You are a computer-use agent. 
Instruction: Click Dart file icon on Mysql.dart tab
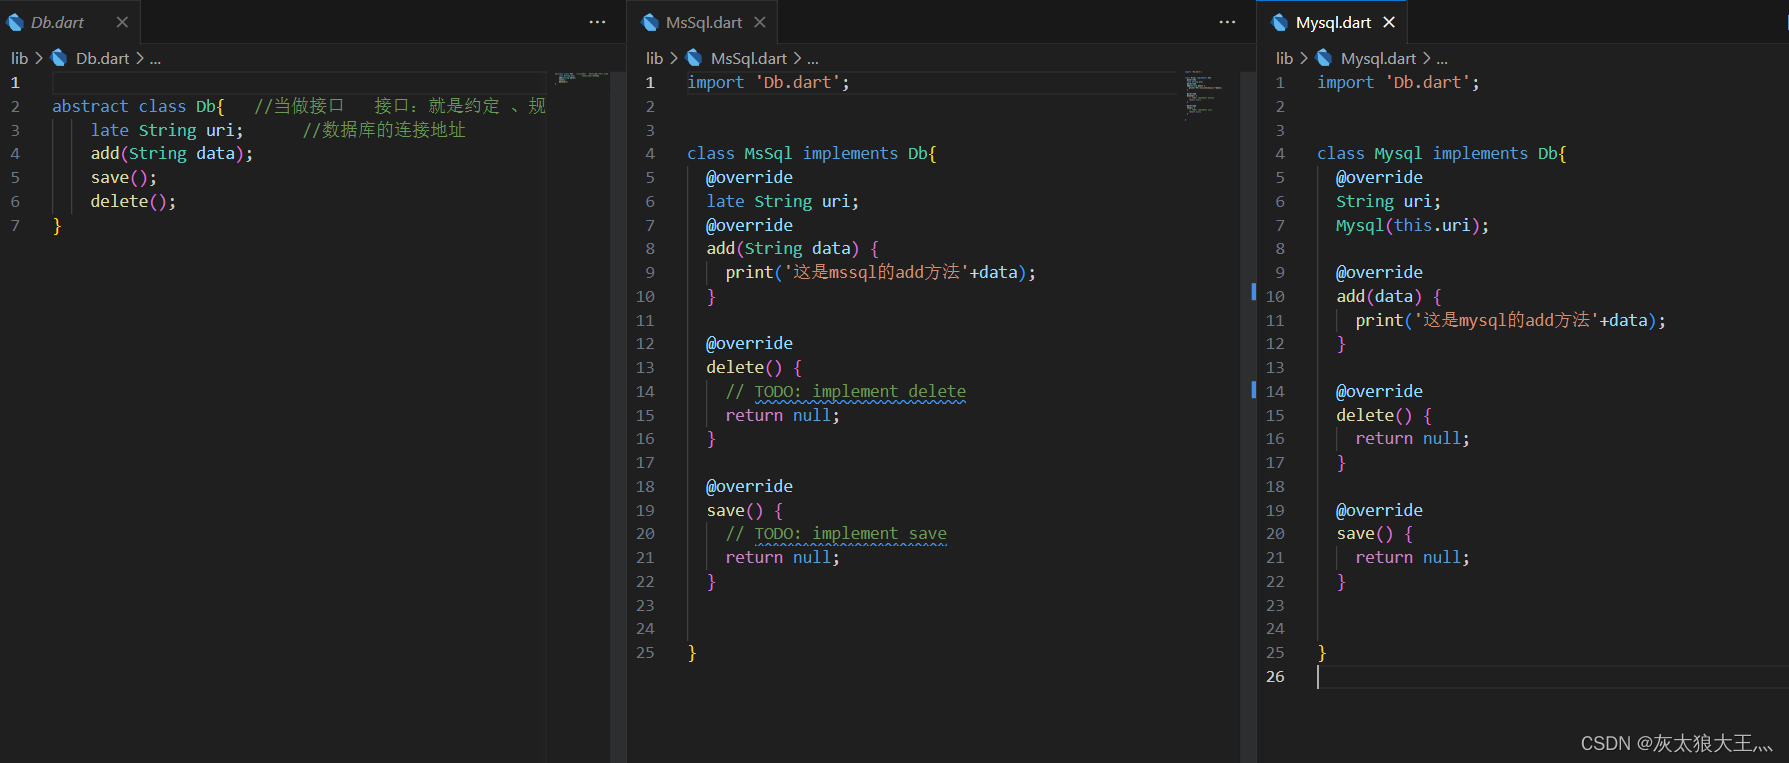[1280, 22]
